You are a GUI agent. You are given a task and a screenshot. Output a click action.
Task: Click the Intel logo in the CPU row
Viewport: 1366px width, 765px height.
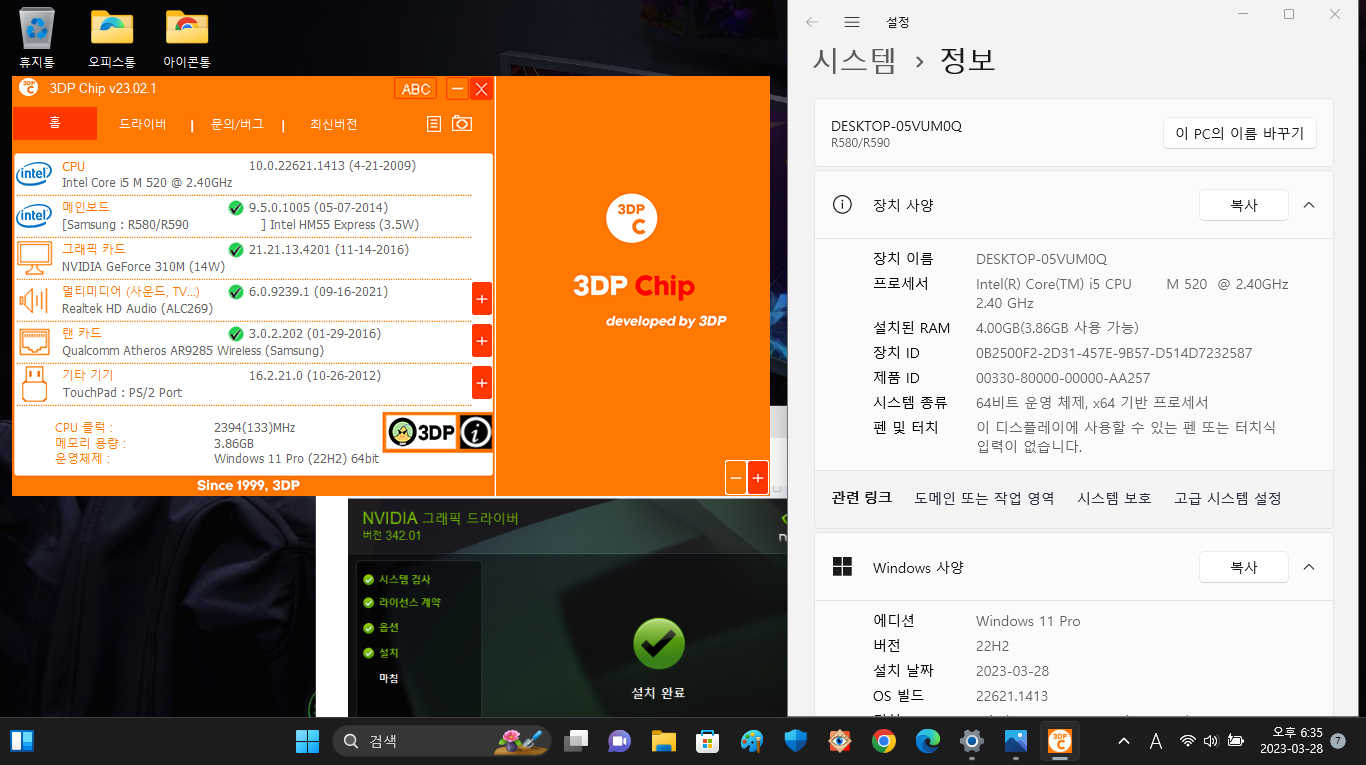pos(34,174)
